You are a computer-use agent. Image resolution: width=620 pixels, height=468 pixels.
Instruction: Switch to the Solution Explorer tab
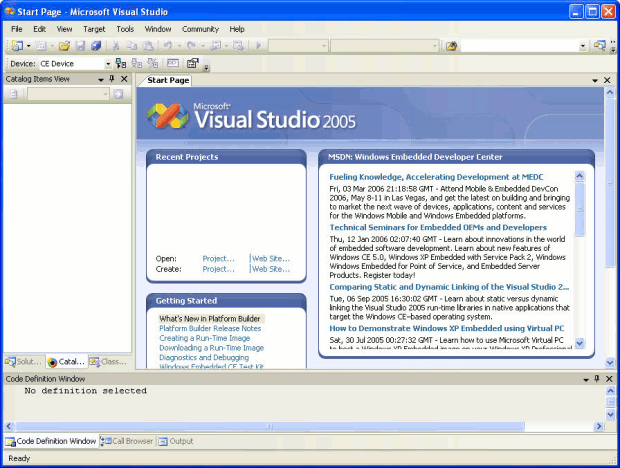[24, 362]
